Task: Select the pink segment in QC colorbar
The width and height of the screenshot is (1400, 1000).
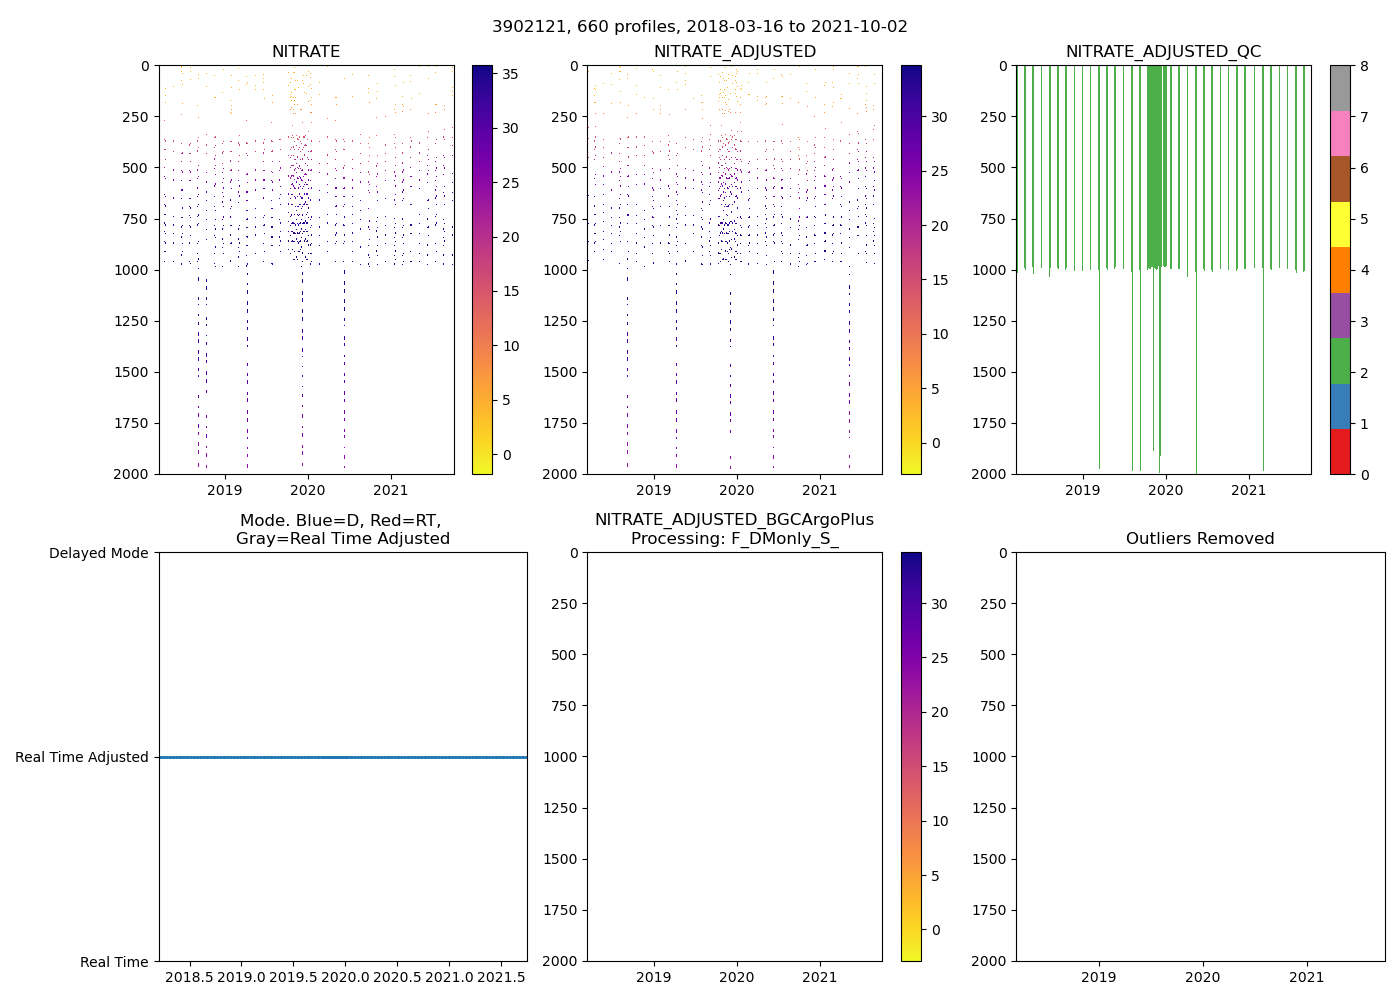Action: tap(1340, 133)
